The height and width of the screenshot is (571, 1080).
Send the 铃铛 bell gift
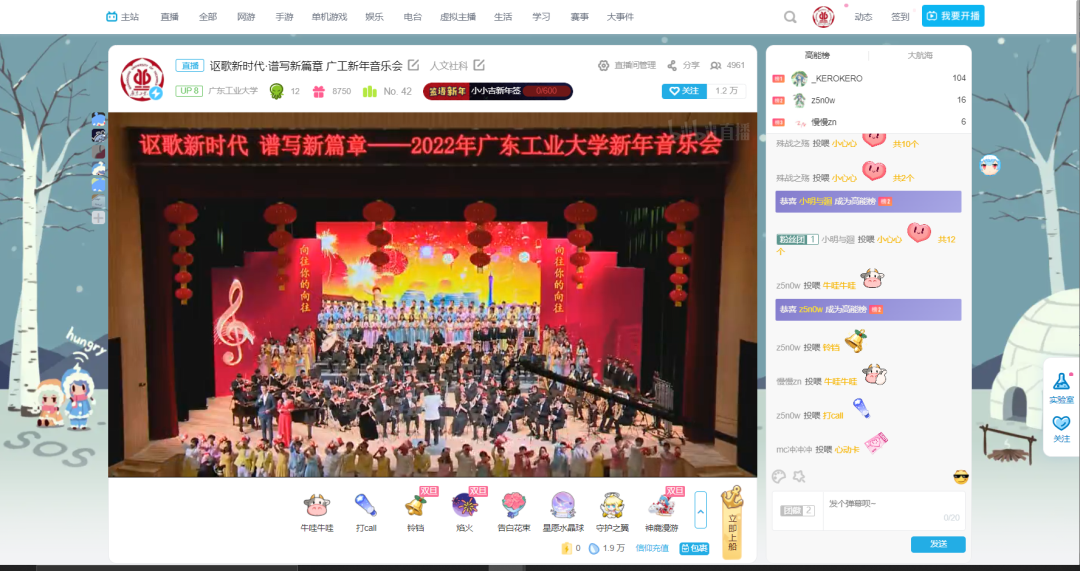(x=415, y=512)
